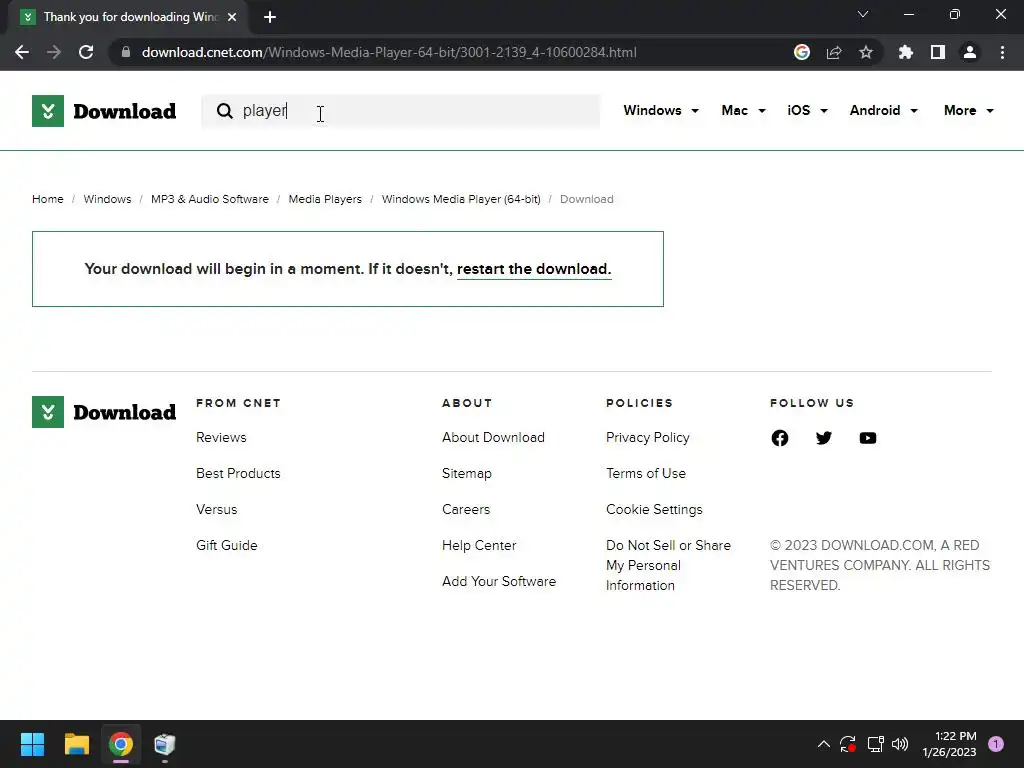Click the forward navigation arrow
Screen dimensions: 1024x768
pyautogui.click(x=54, y=52)
